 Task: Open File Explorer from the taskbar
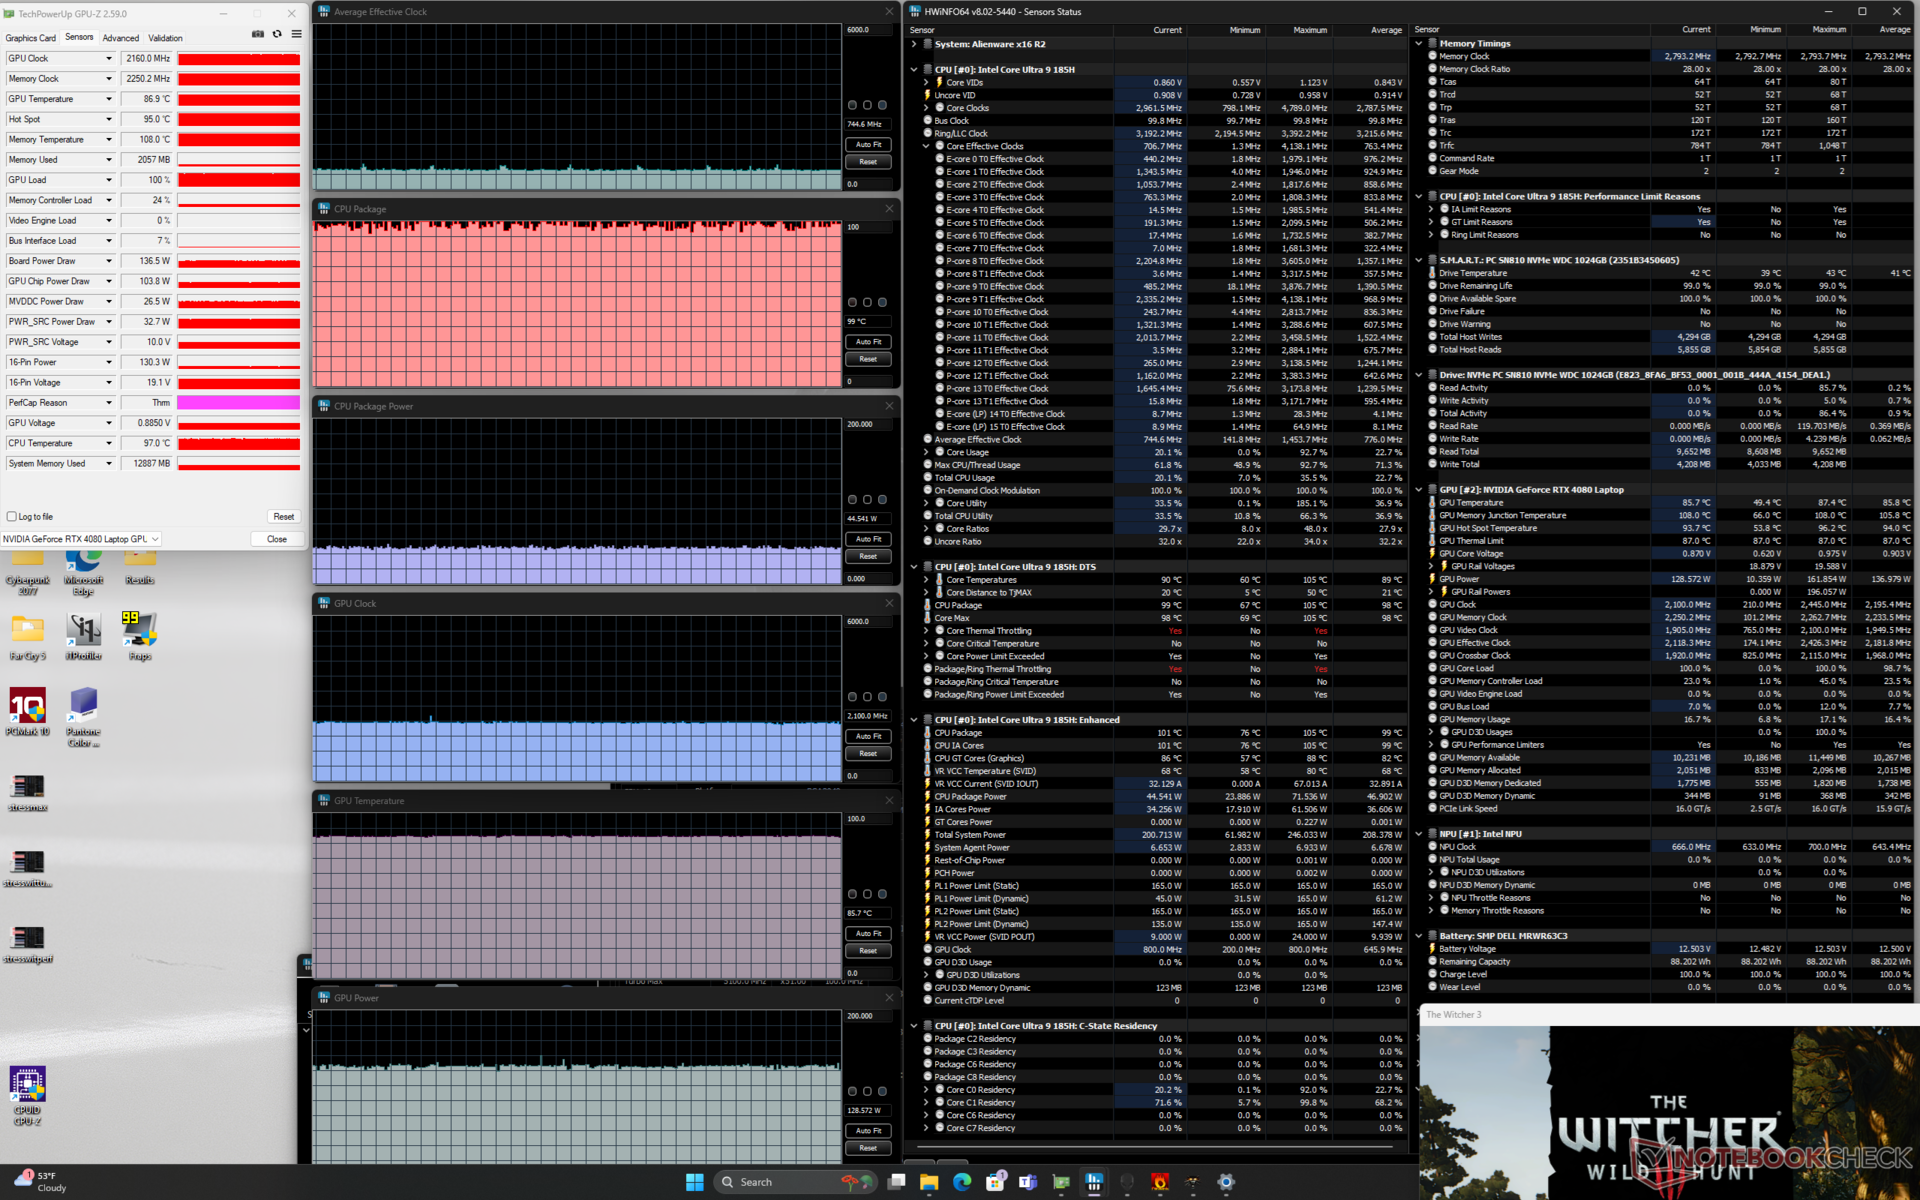(929, 1182)
